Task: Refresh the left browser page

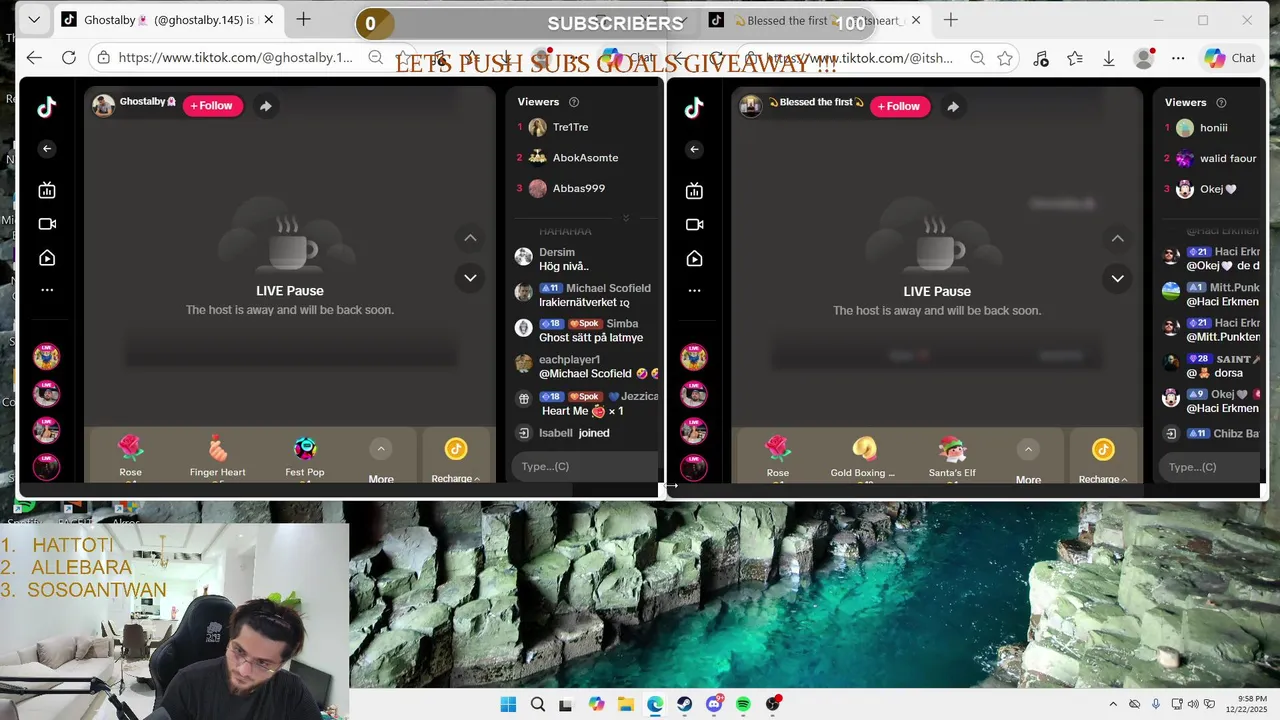Action: pos(69,58)
